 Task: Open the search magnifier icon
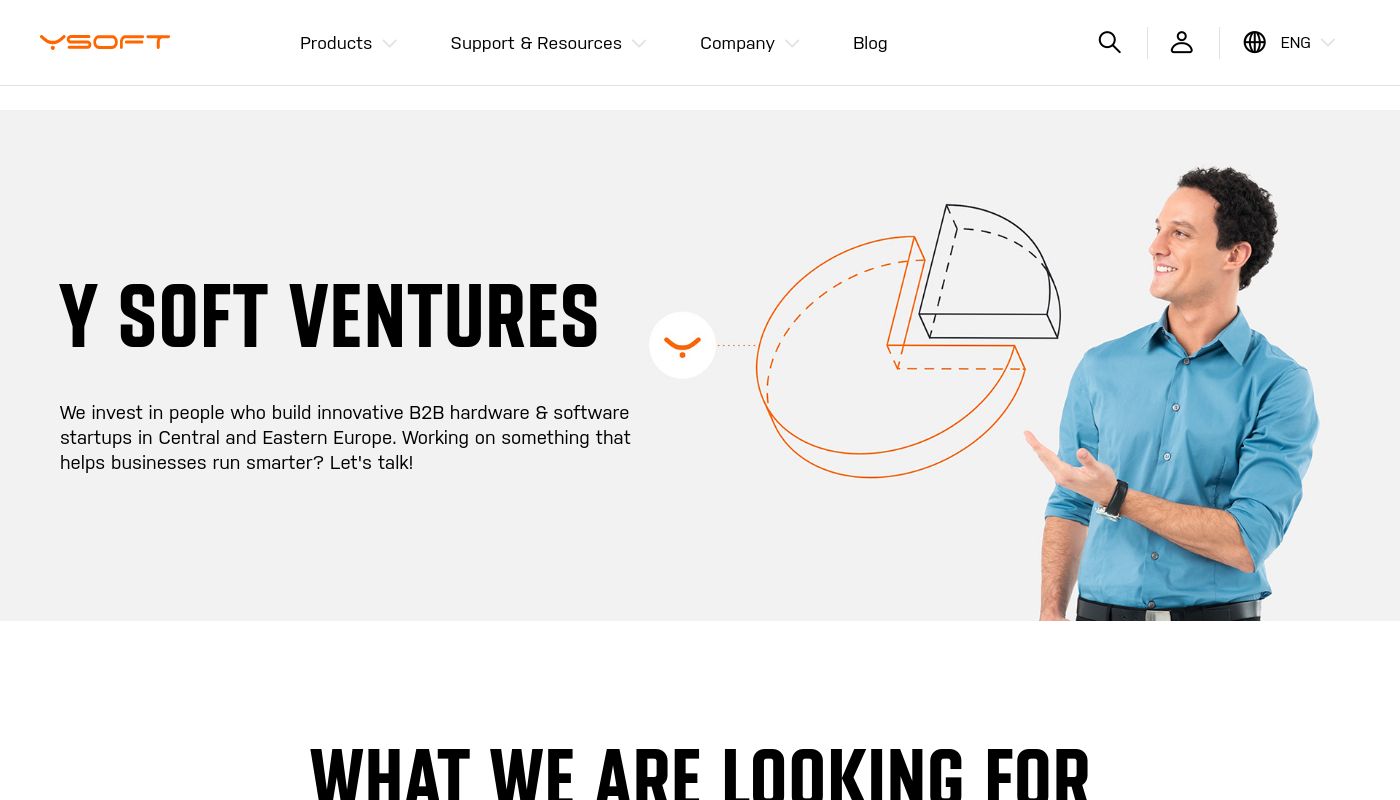[x=1109, y=42]
